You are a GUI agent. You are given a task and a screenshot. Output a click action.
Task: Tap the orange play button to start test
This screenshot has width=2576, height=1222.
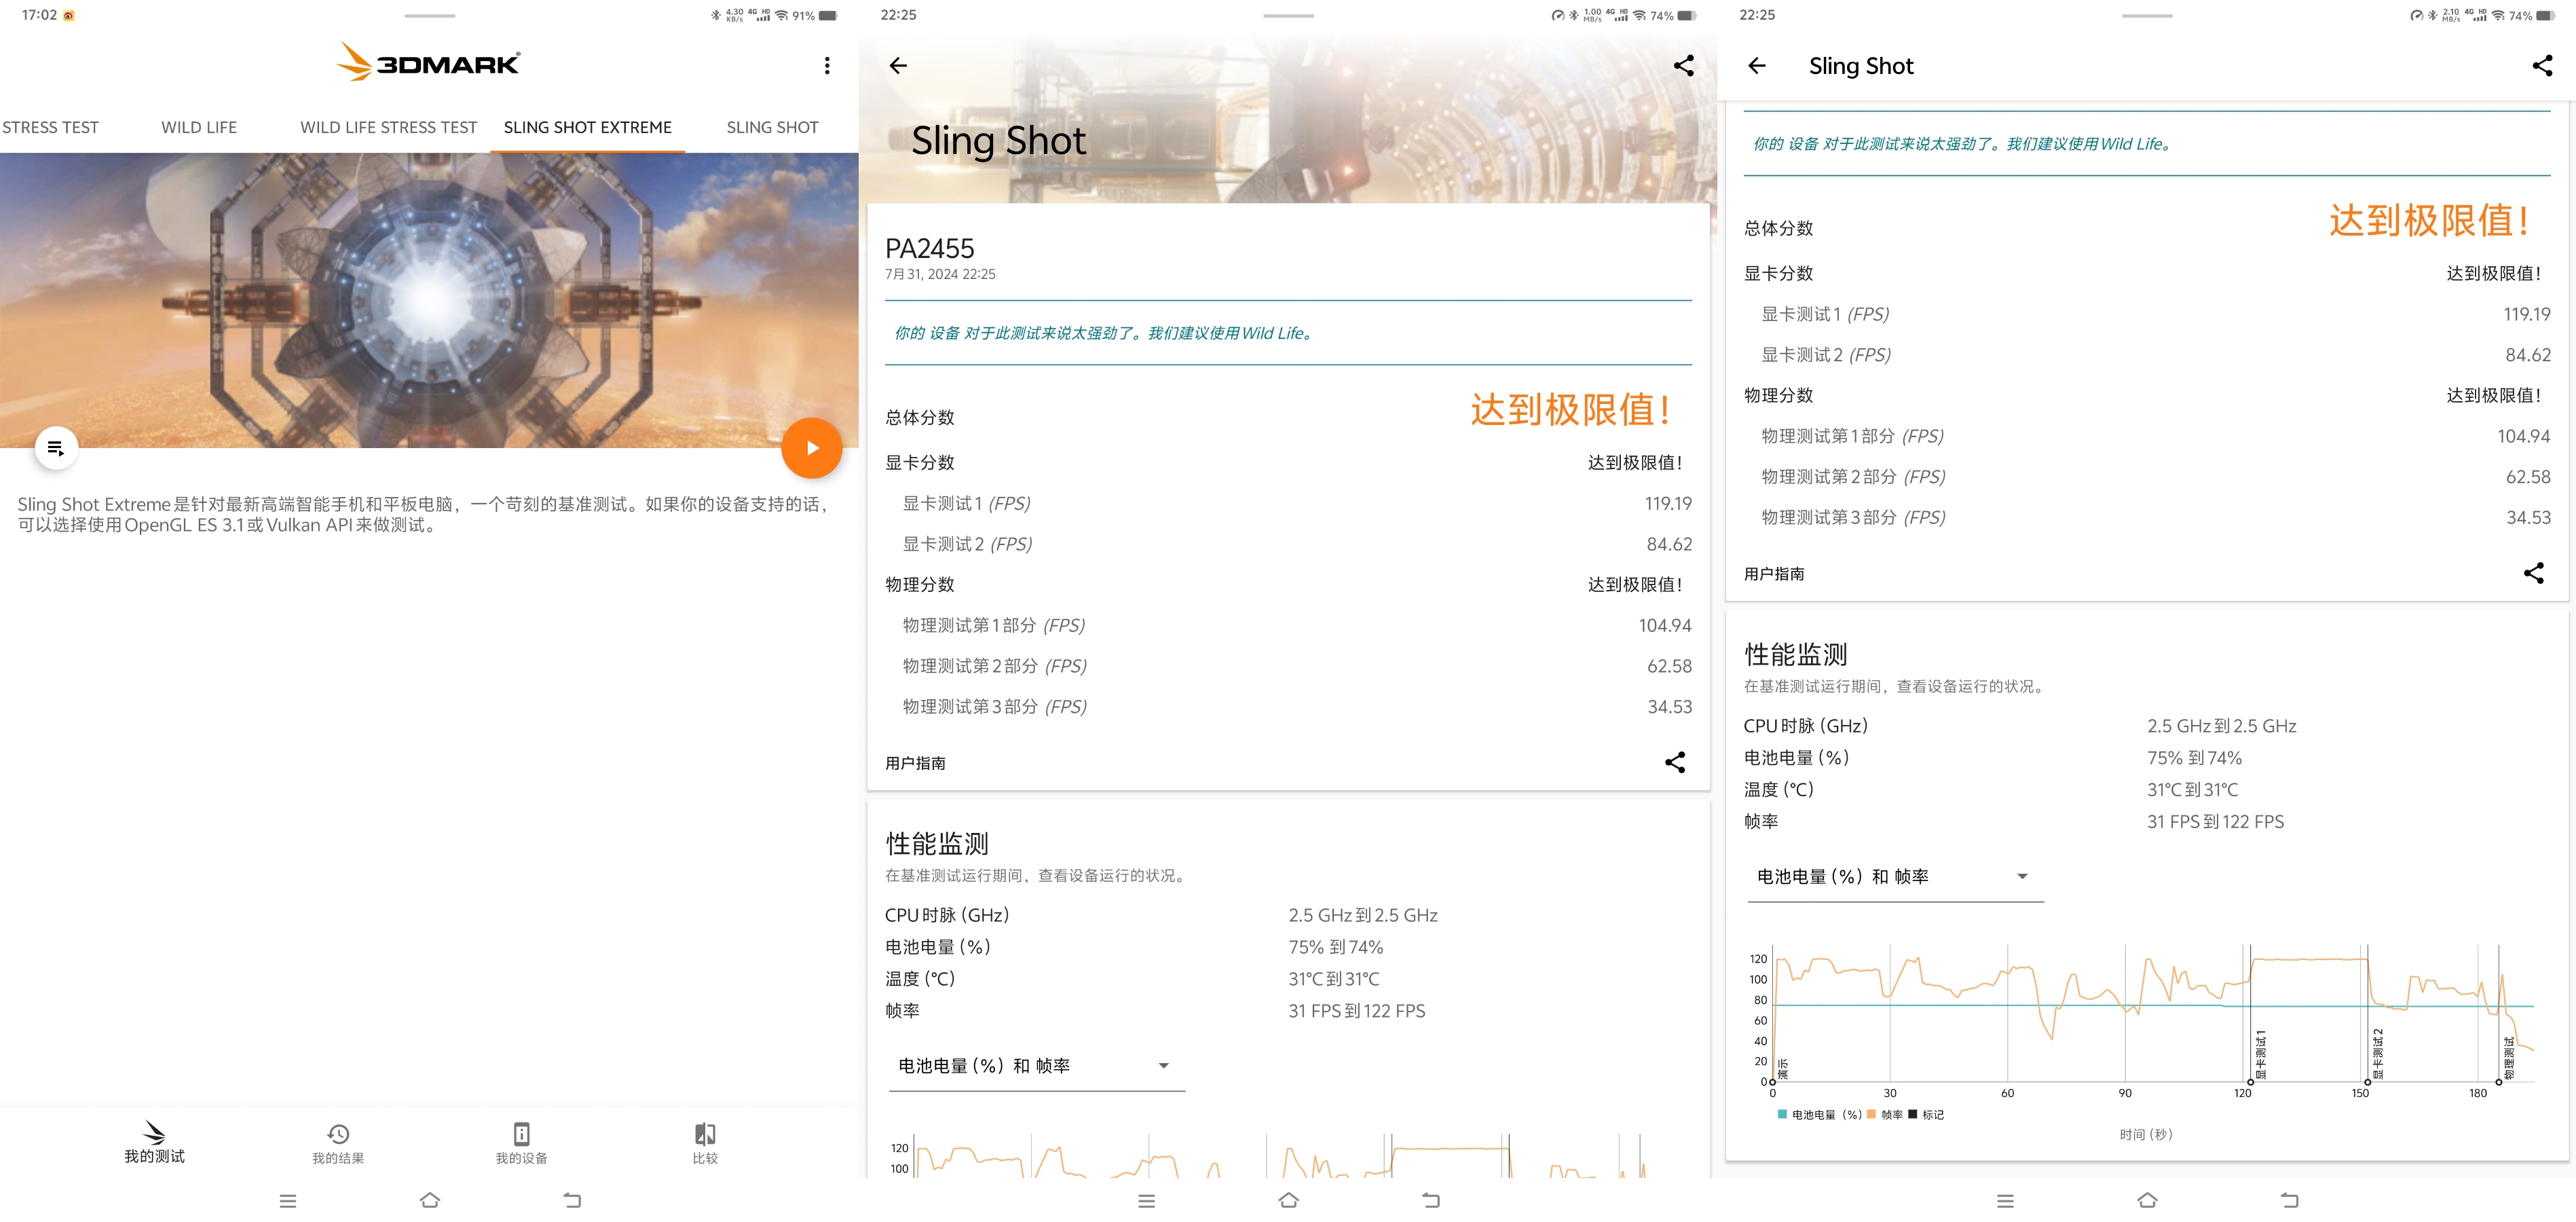[811, 448]
